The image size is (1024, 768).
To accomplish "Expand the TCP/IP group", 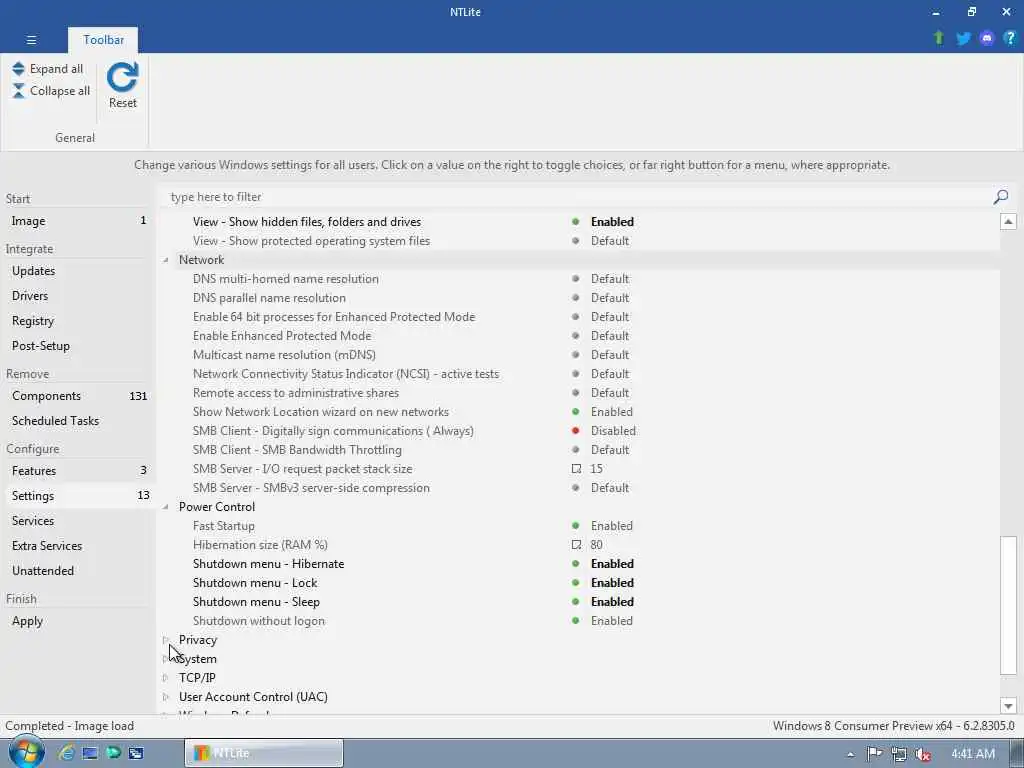I will pos(166,678).
